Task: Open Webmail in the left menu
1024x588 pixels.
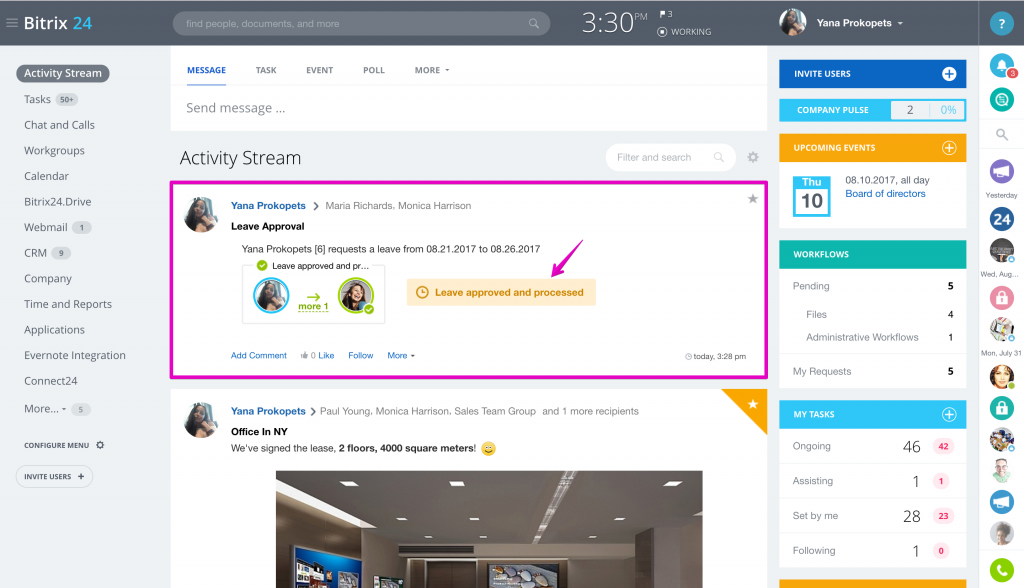Action: [x=46, y=227]
